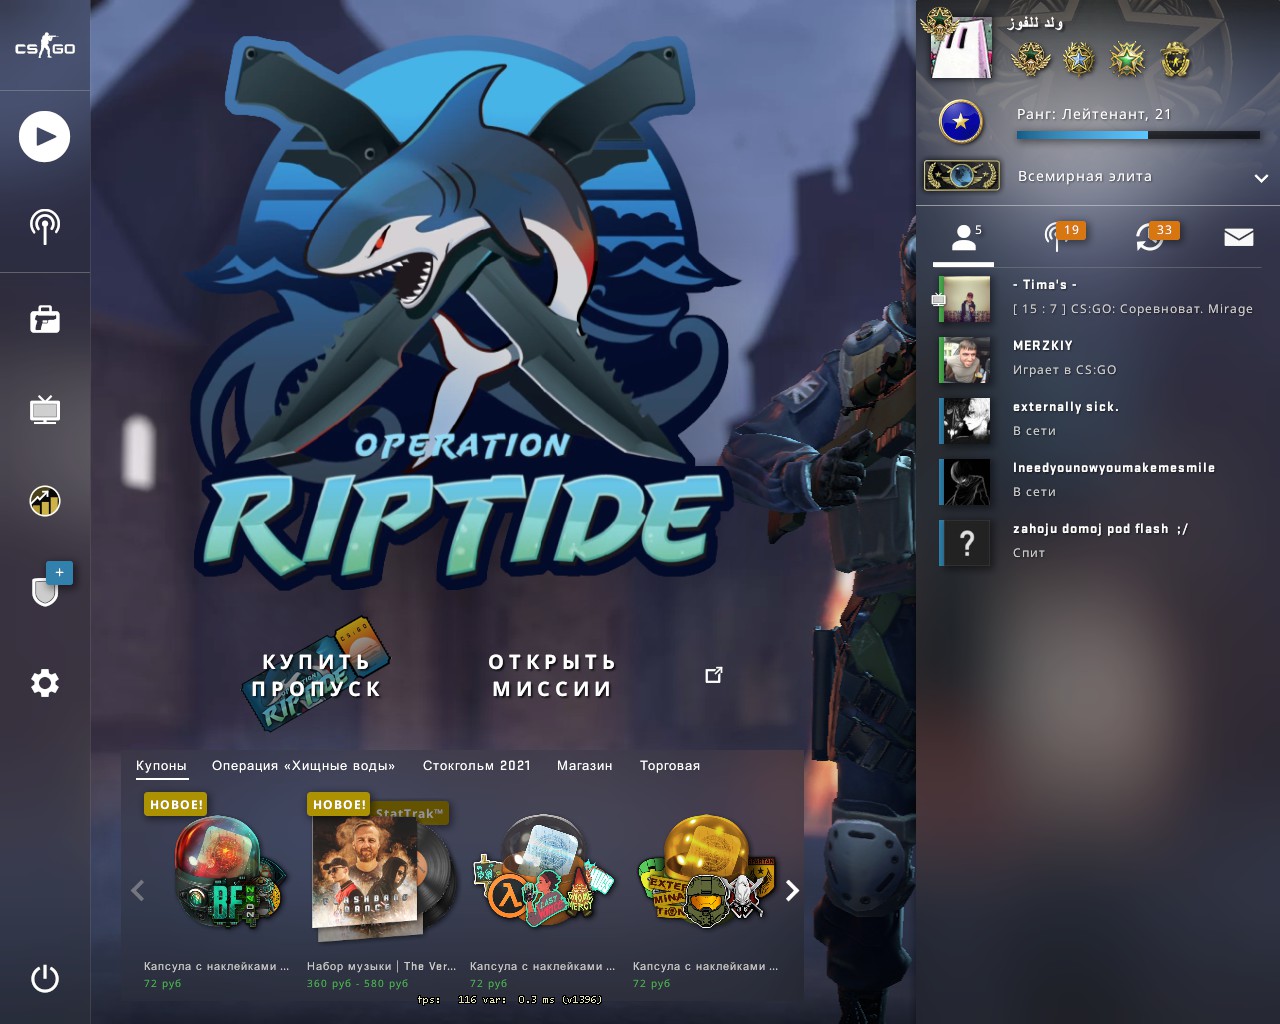Open settings with the gear icon
This screenshot has height=1024, width=1280.
pos(45,683)
